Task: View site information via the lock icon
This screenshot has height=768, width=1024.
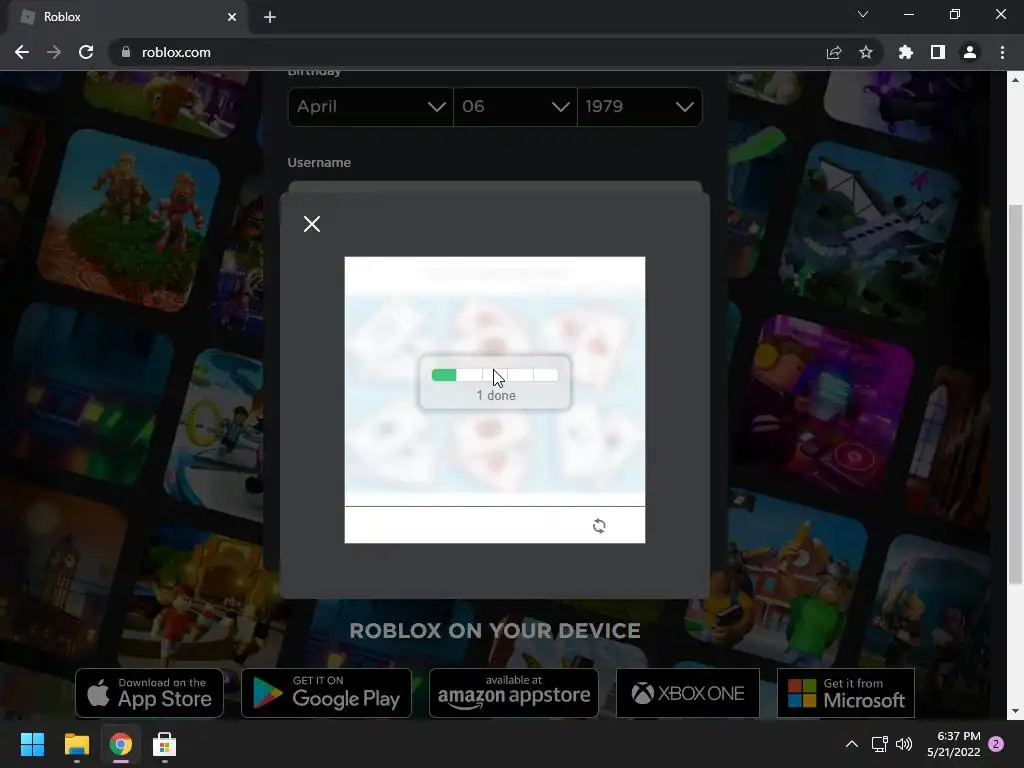Action: click(x=126, y=52)
